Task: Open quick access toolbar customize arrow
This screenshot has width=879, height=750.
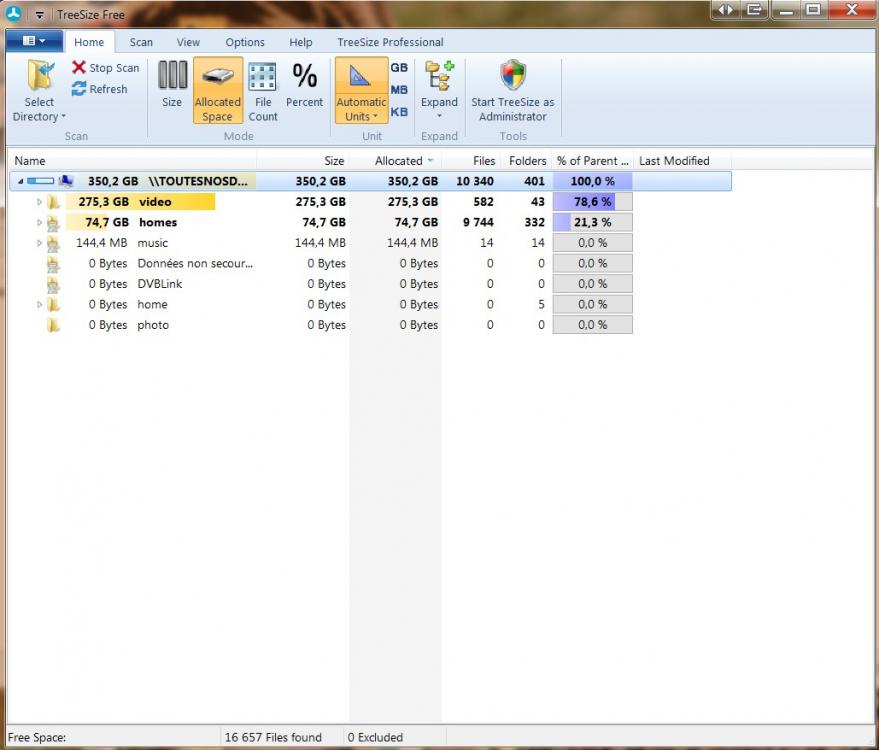Action: [39, 15]
